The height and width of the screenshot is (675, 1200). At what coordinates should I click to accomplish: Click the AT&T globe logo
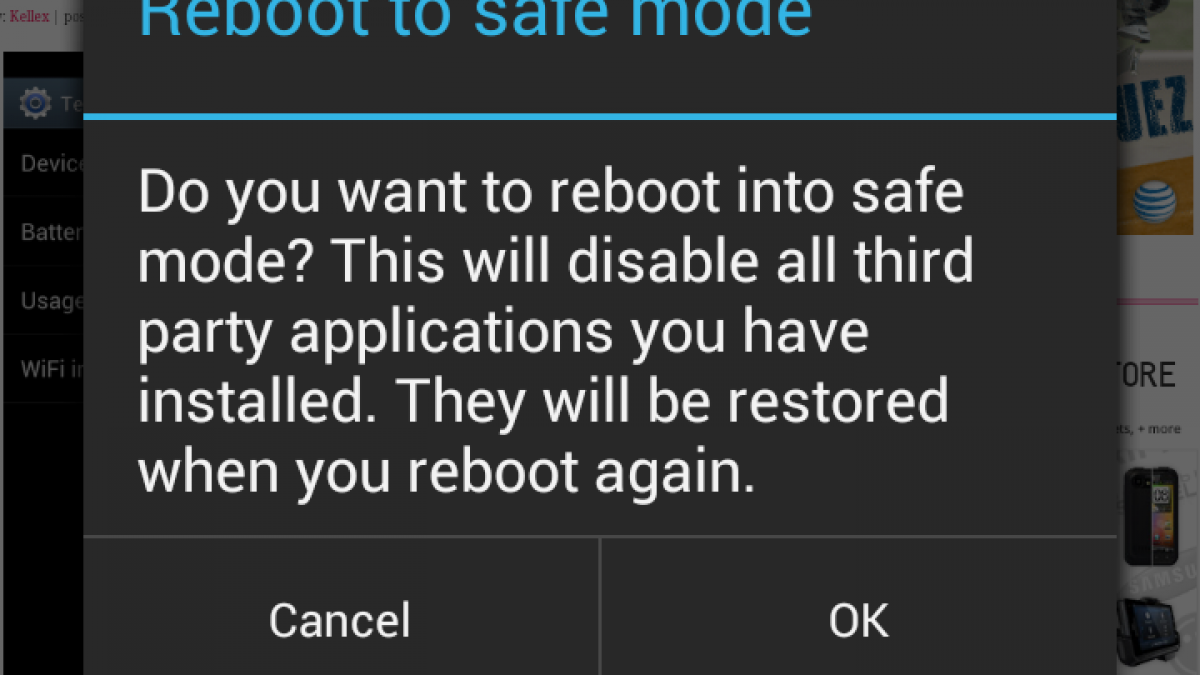1155,202
